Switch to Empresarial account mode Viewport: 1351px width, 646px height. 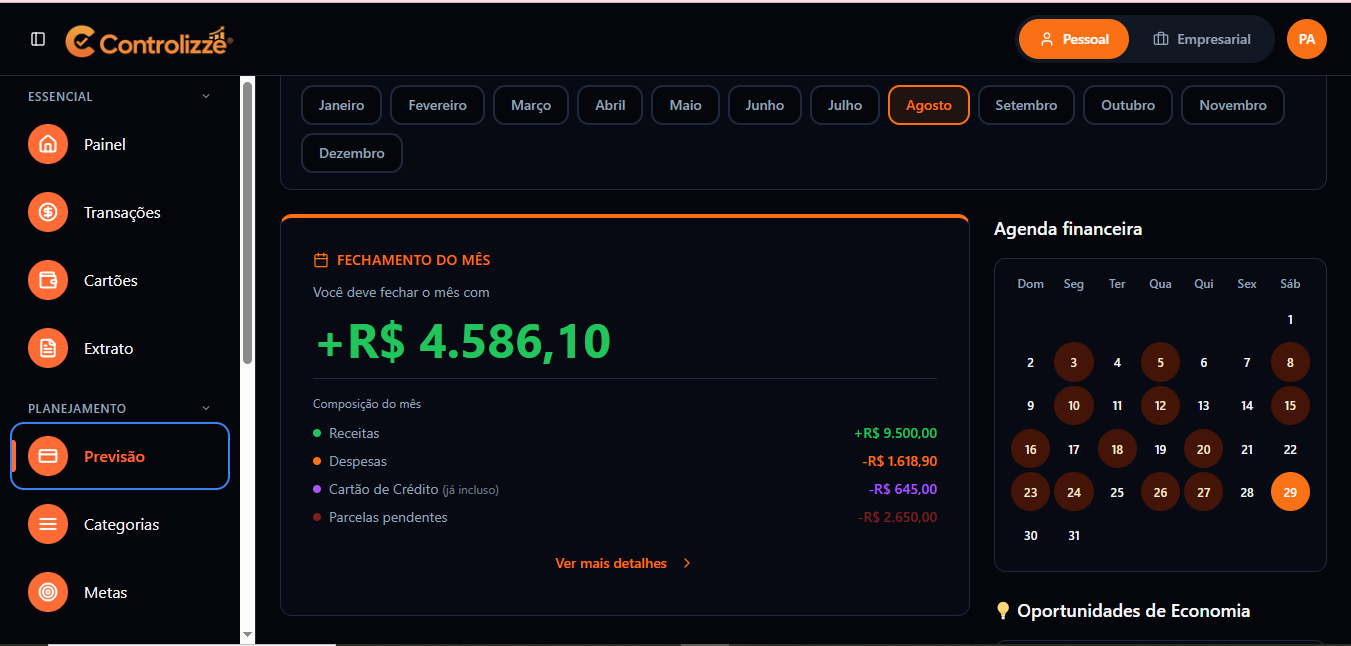pyautogui.click(x=1202, y=39)
